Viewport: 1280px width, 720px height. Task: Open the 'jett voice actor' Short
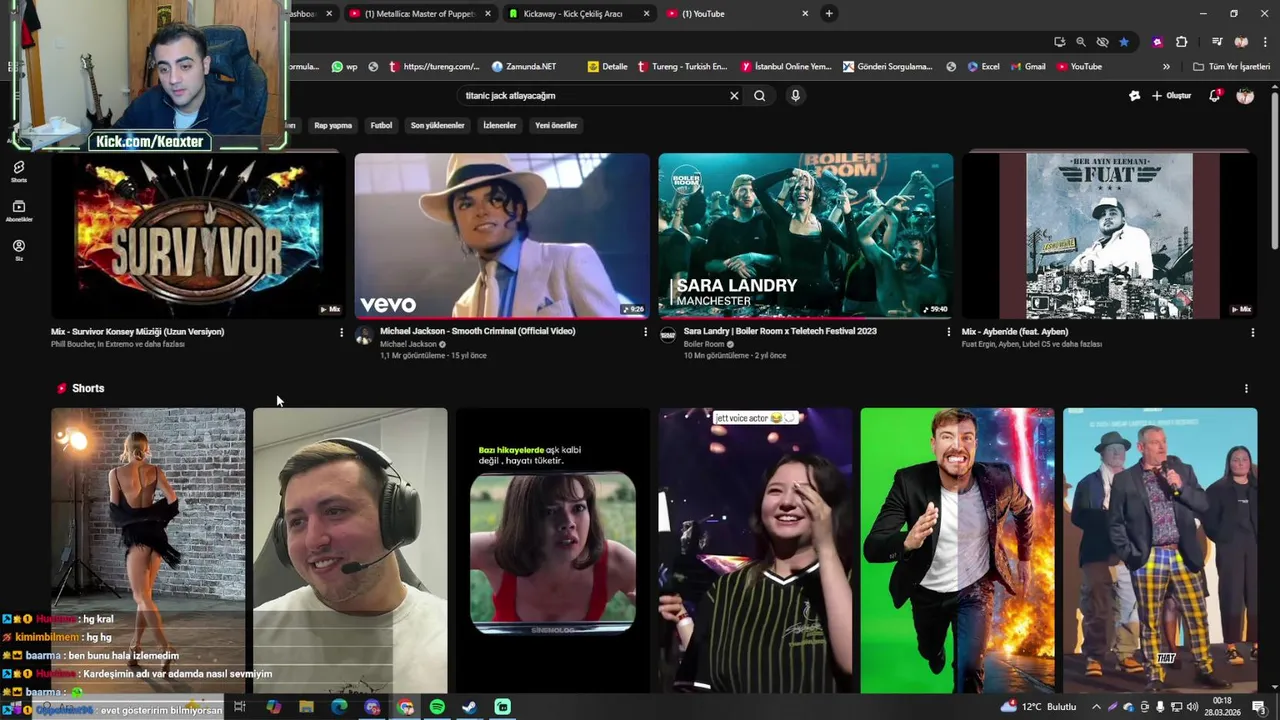(x=755, y=550)
